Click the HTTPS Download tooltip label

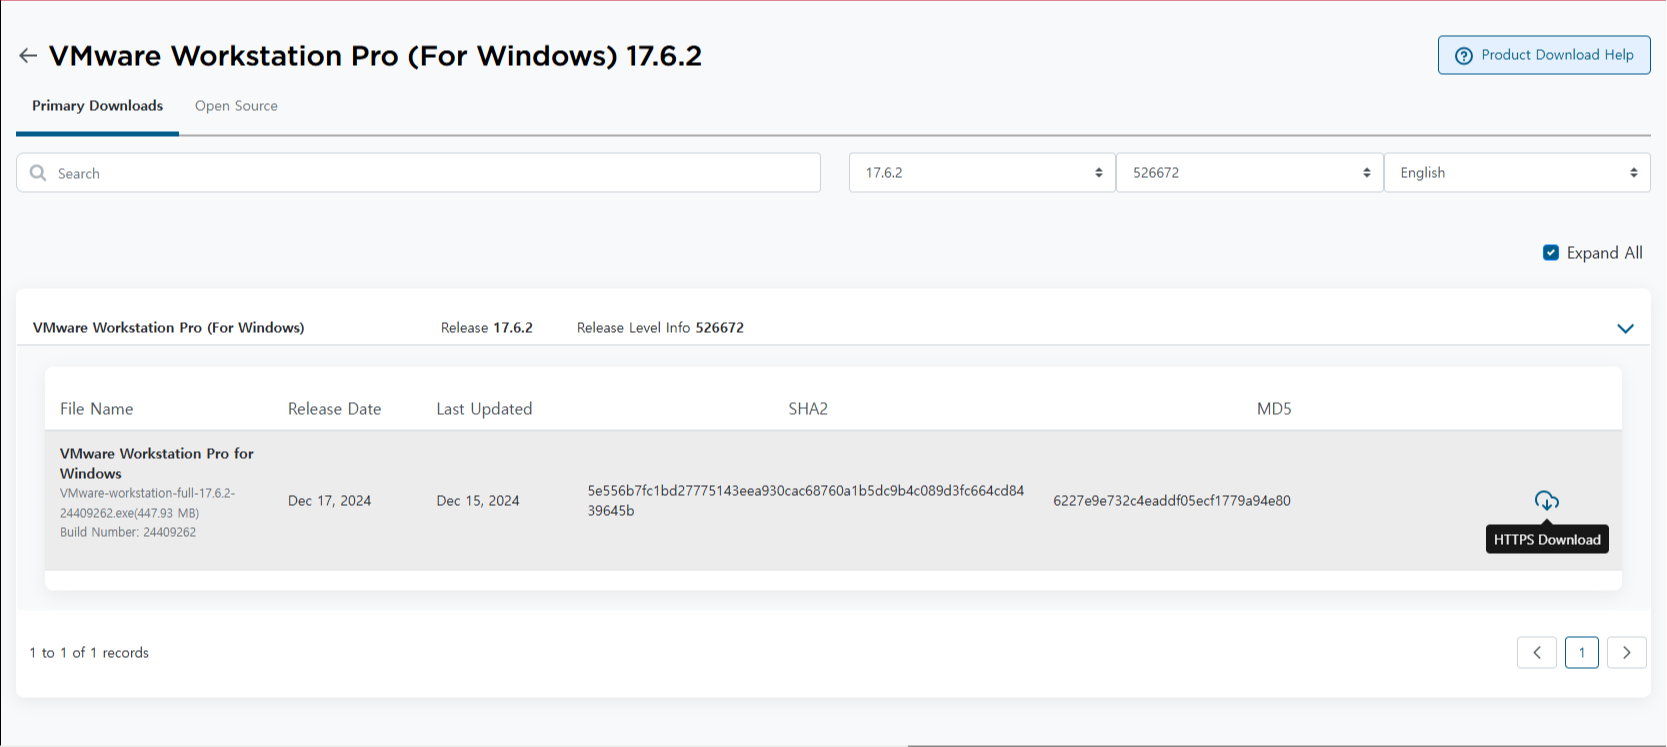1547,540
